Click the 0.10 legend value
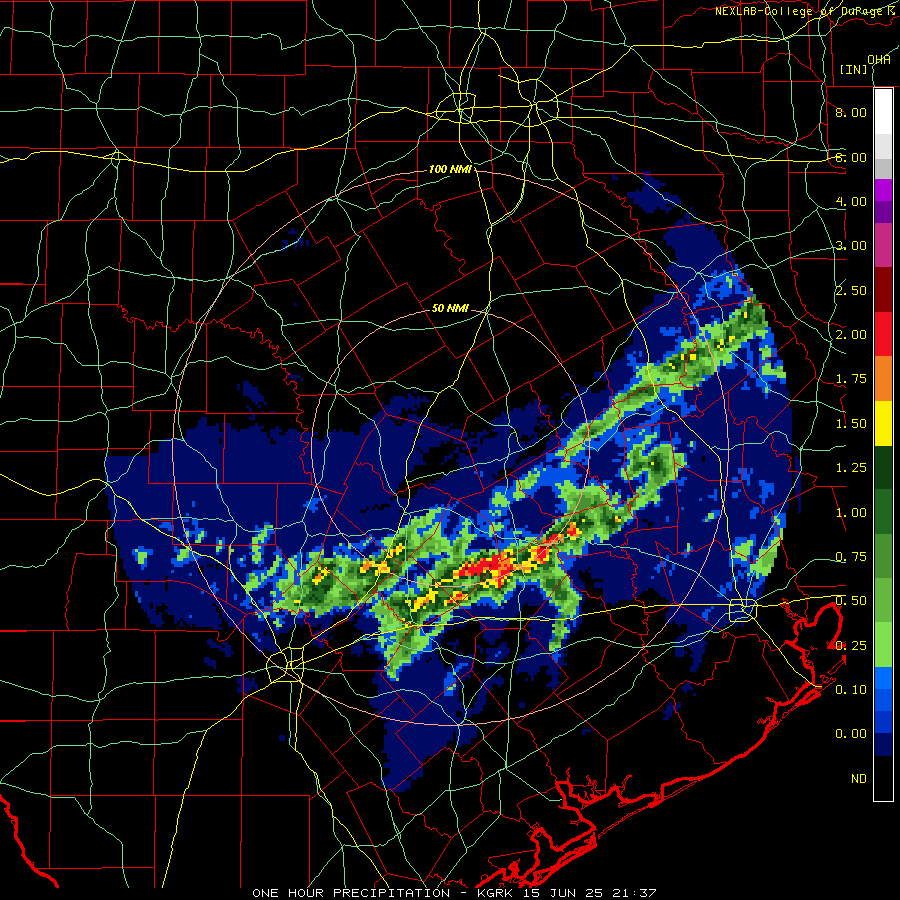900x900 pixels. pyautogui.click(x=851, y=689)
